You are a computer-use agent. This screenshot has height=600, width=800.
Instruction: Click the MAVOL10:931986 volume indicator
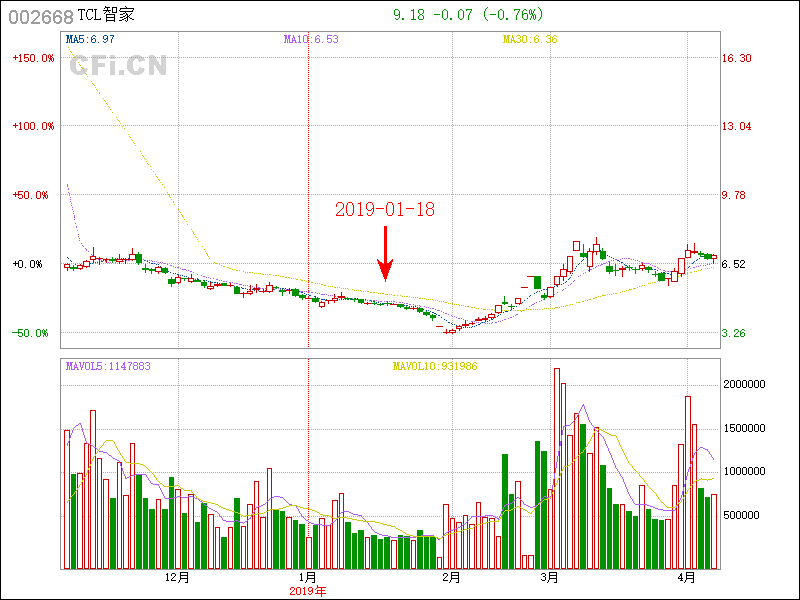pos(434,366)
